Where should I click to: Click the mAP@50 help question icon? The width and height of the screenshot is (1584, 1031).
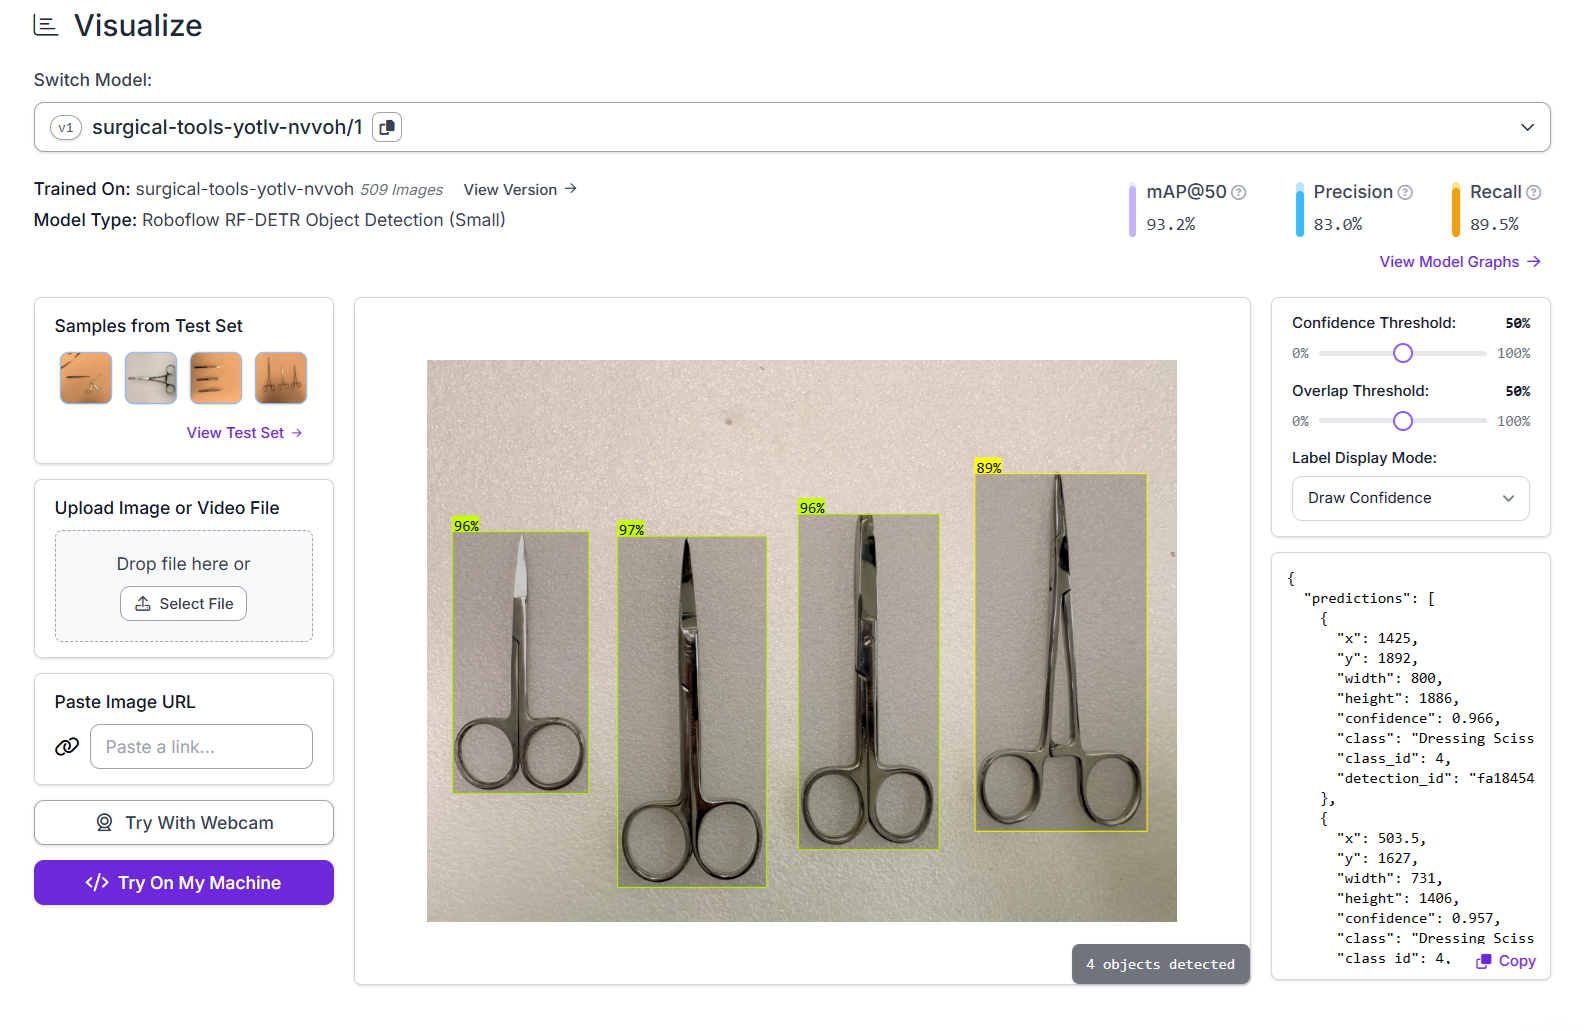(1238, 192)
